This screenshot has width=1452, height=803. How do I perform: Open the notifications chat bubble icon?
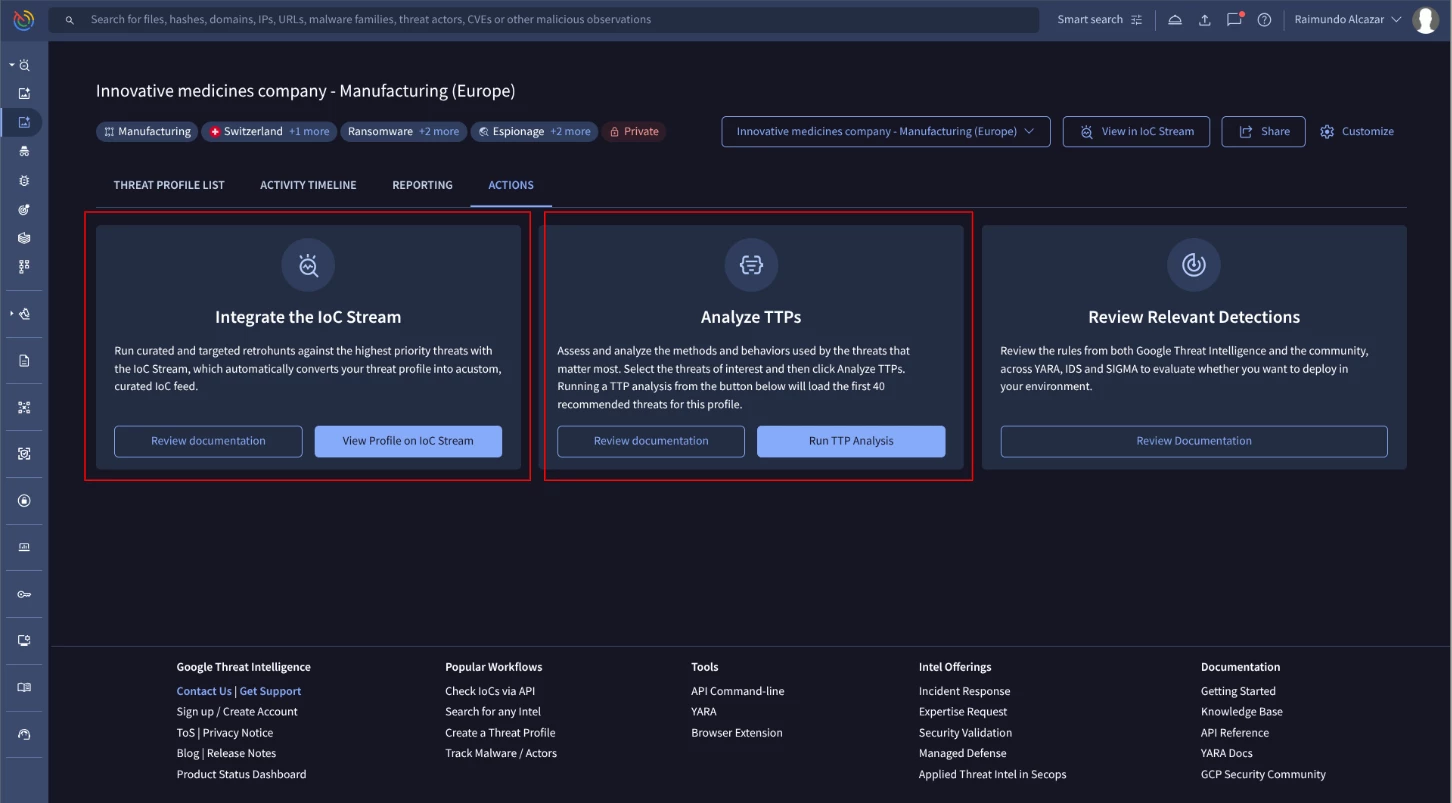[x=1235, y=19]
